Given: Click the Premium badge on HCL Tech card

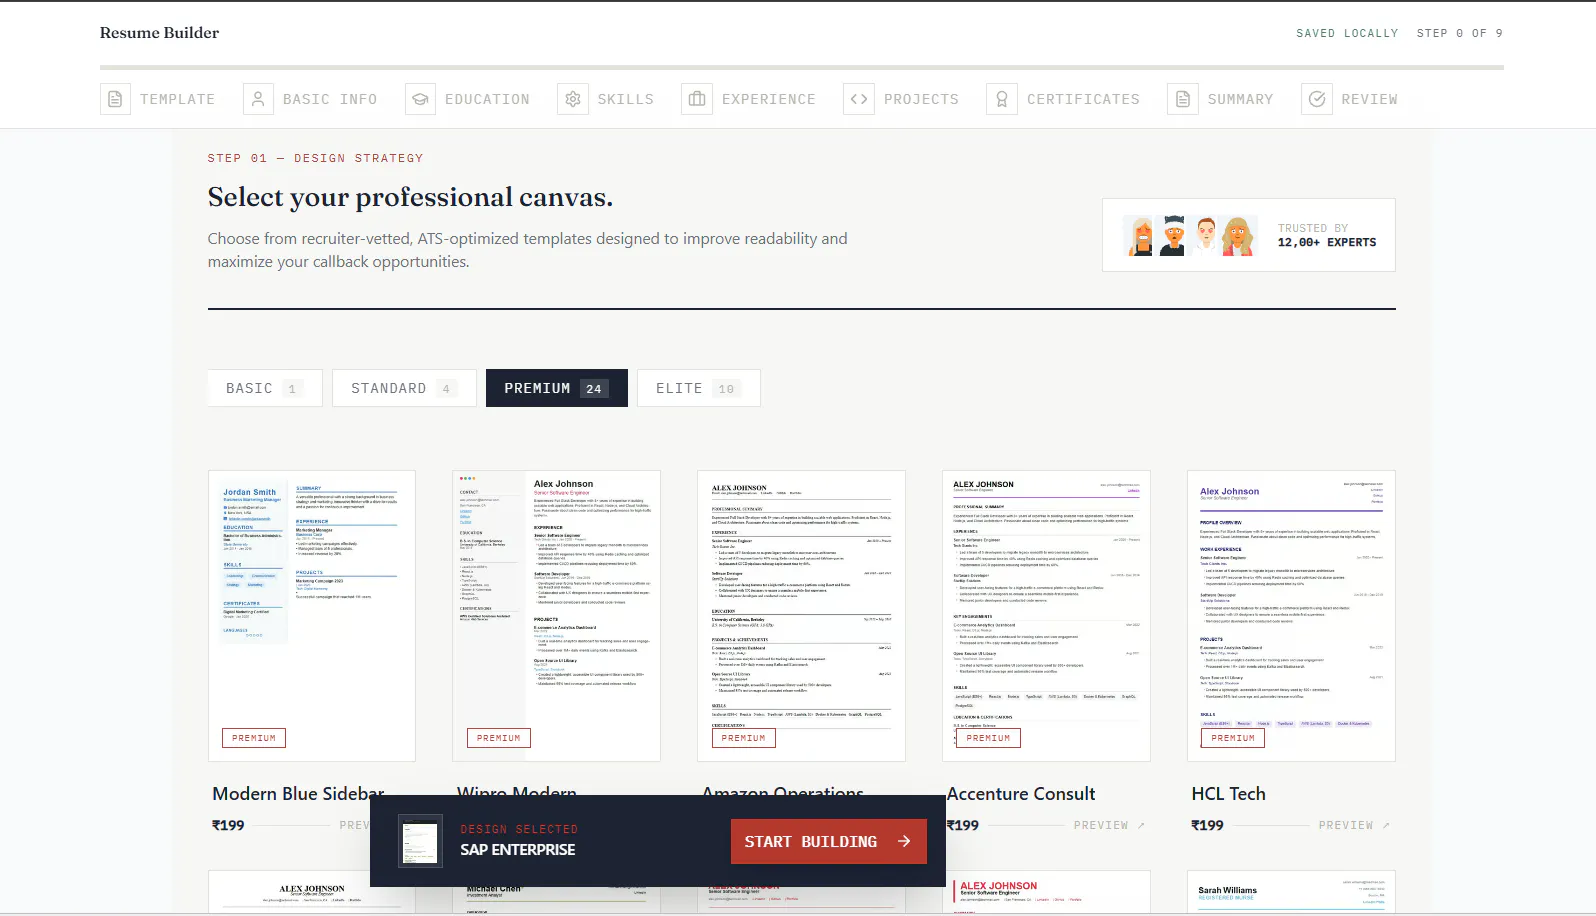Looking at the screenshot, I should pyautogui.click(x=1232, y=738).
